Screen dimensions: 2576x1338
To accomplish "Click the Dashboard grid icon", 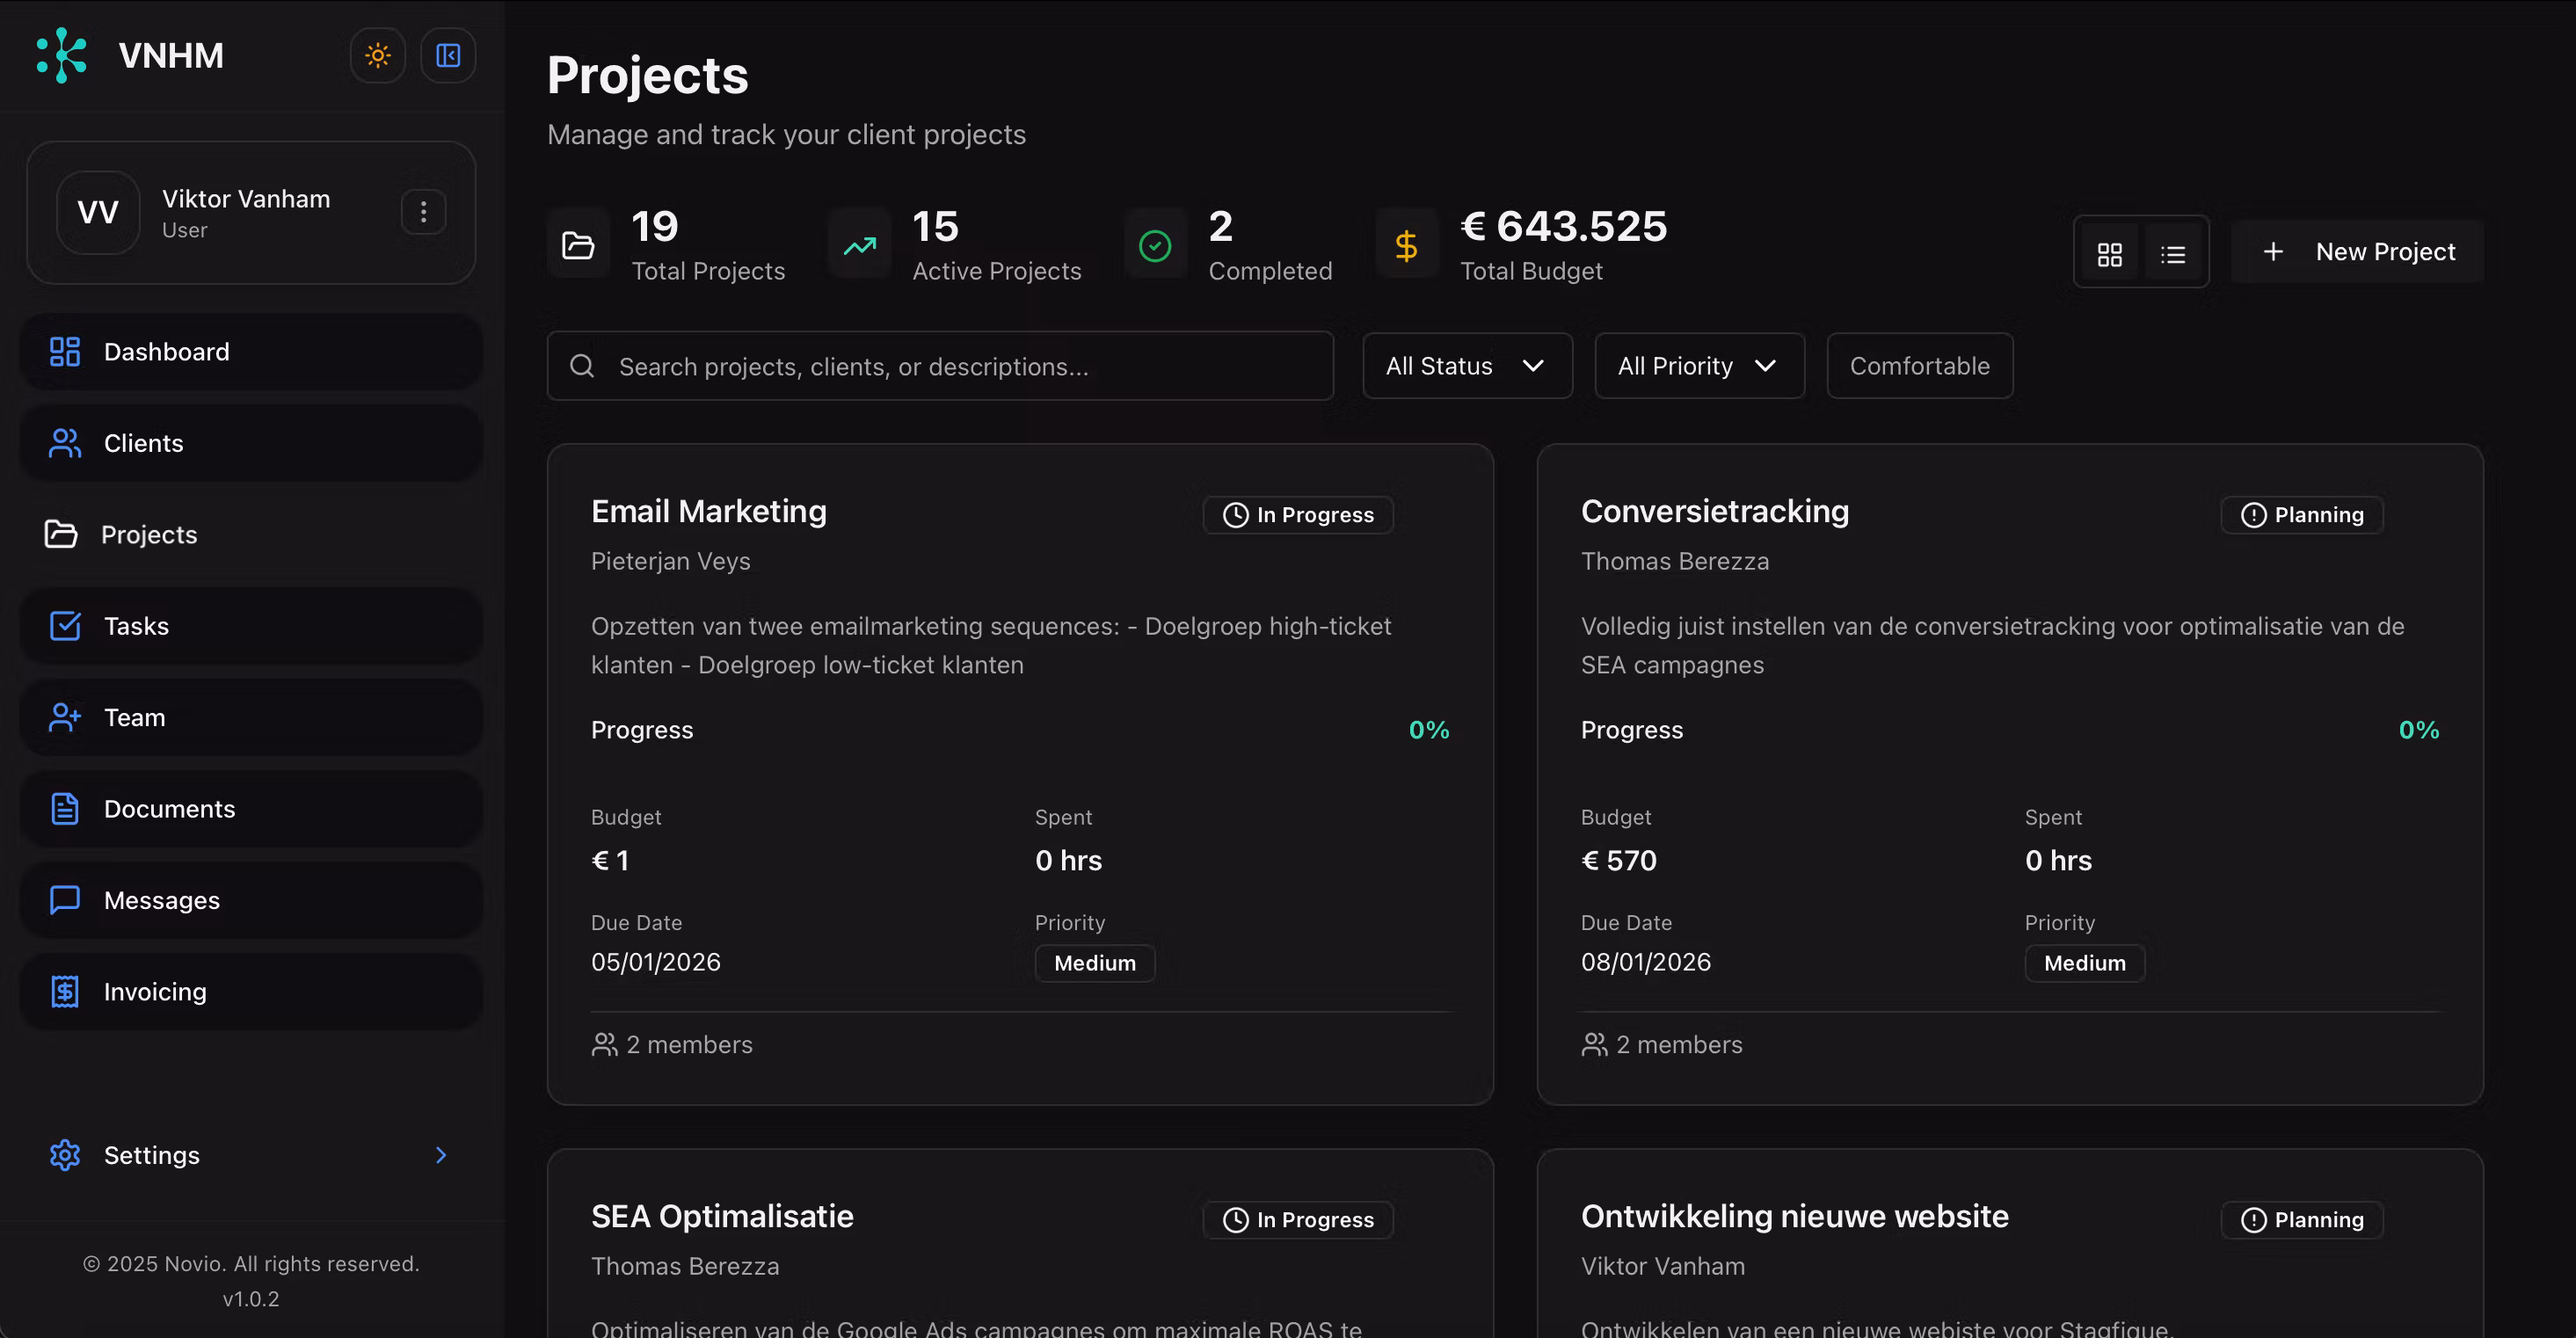I will [65, 352].
